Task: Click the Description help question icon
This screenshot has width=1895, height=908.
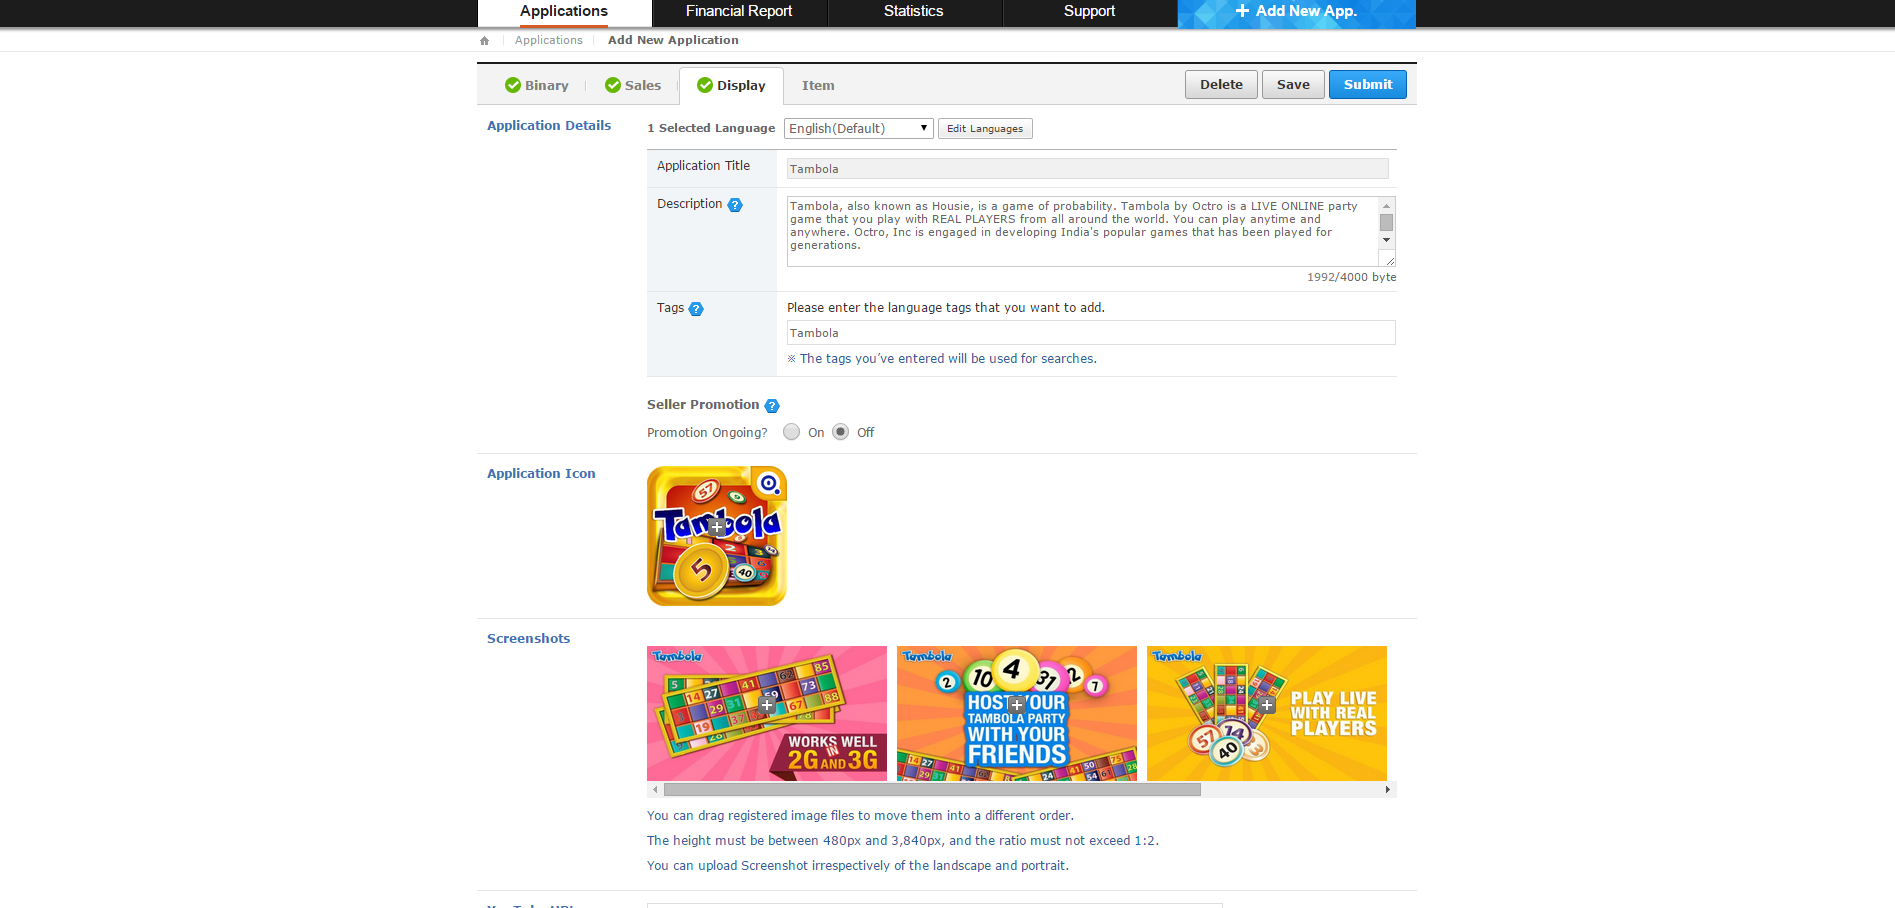Action: pyautogui.click(x=735, y=205)
